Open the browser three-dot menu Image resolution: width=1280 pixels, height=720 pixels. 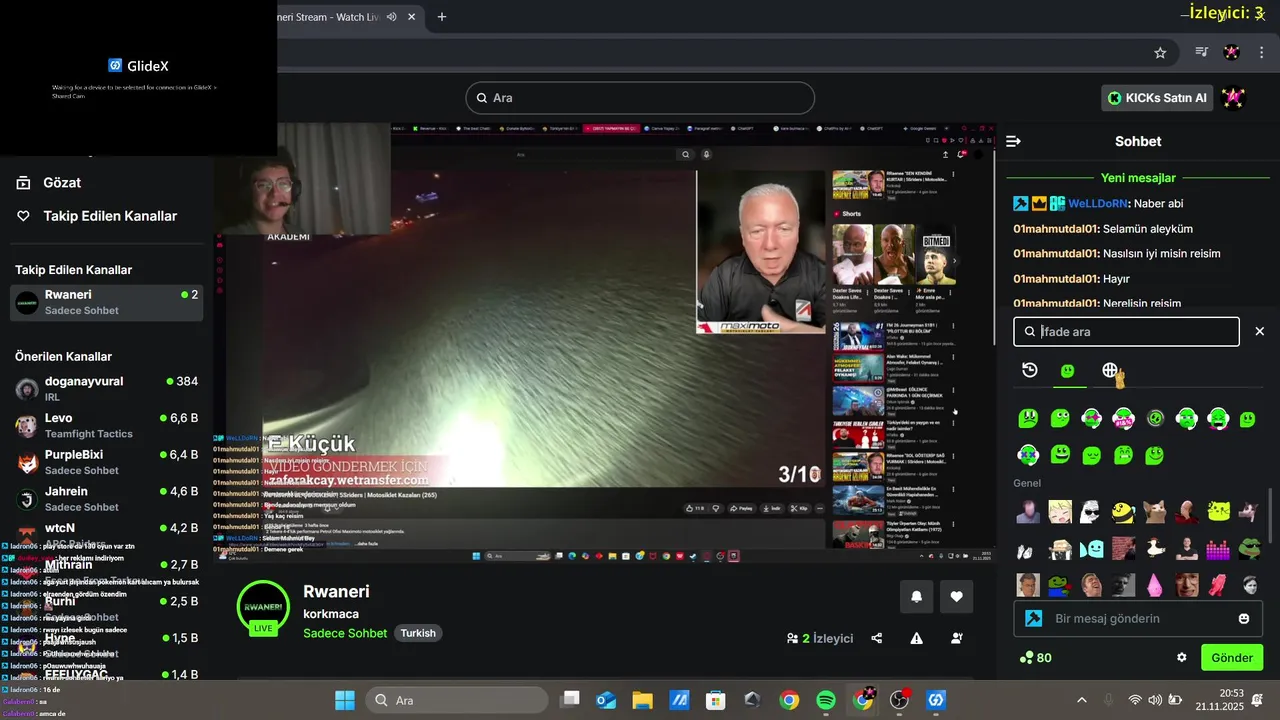point(1263,52)
